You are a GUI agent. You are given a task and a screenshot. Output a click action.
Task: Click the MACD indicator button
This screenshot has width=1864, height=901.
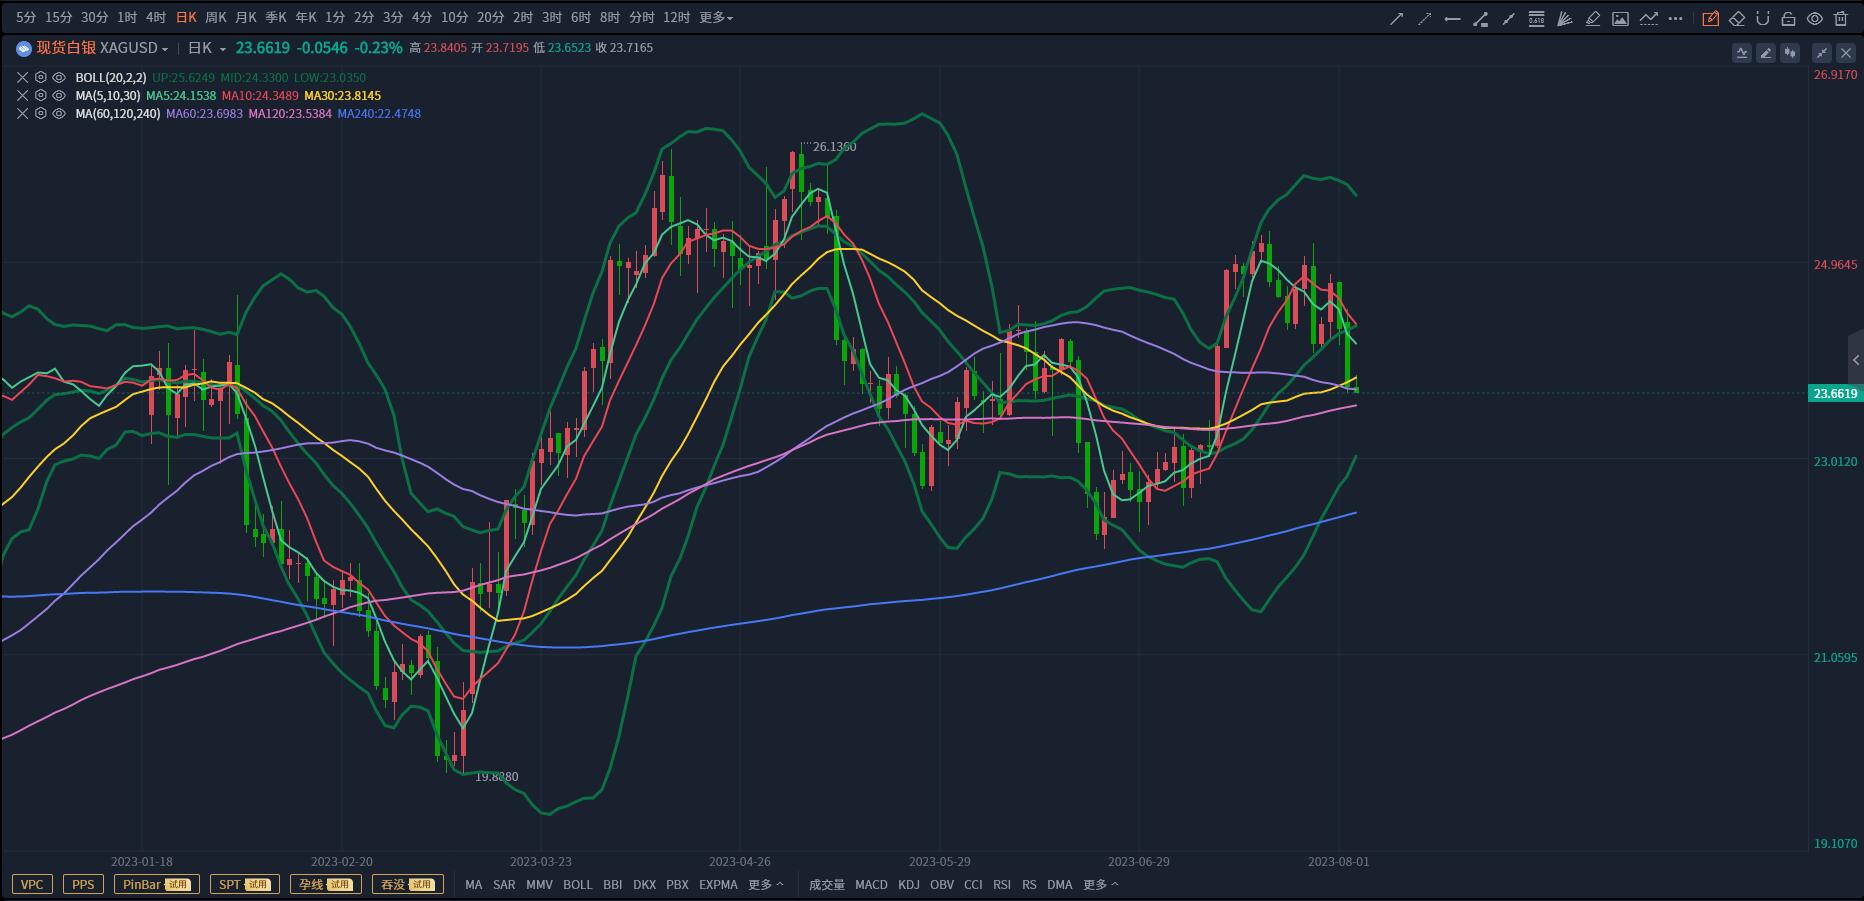pyautogui.click(x=871, y=884)
